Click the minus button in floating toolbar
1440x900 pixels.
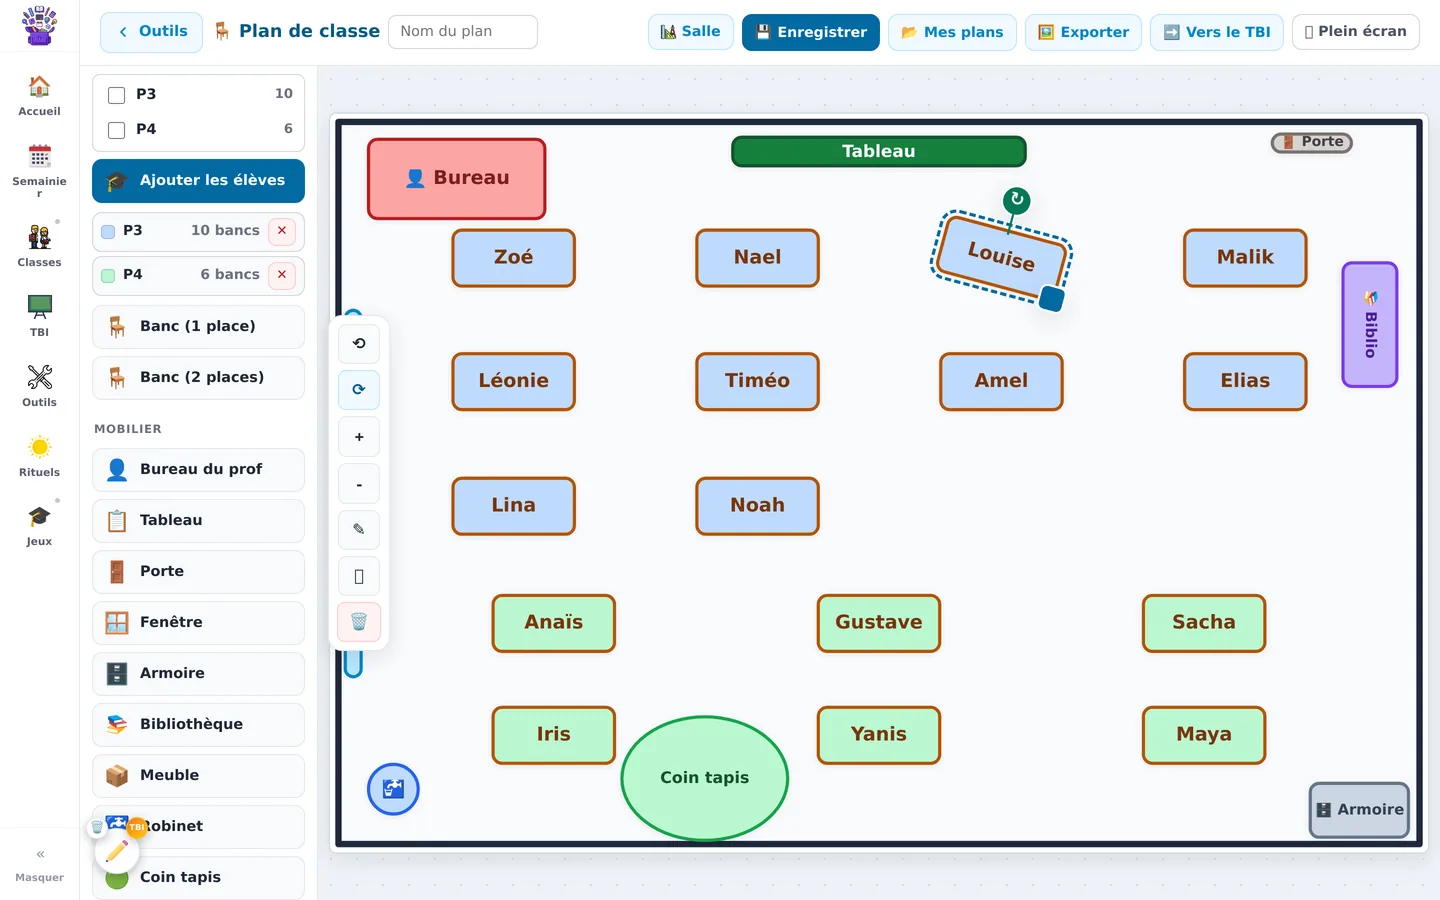pos(359,484)
